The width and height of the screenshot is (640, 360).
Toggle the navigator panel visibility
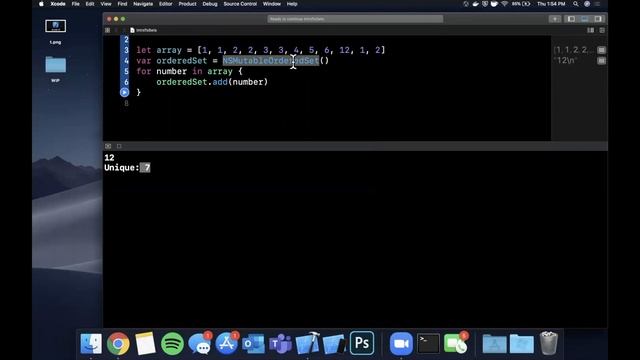[x=571, y=19]
